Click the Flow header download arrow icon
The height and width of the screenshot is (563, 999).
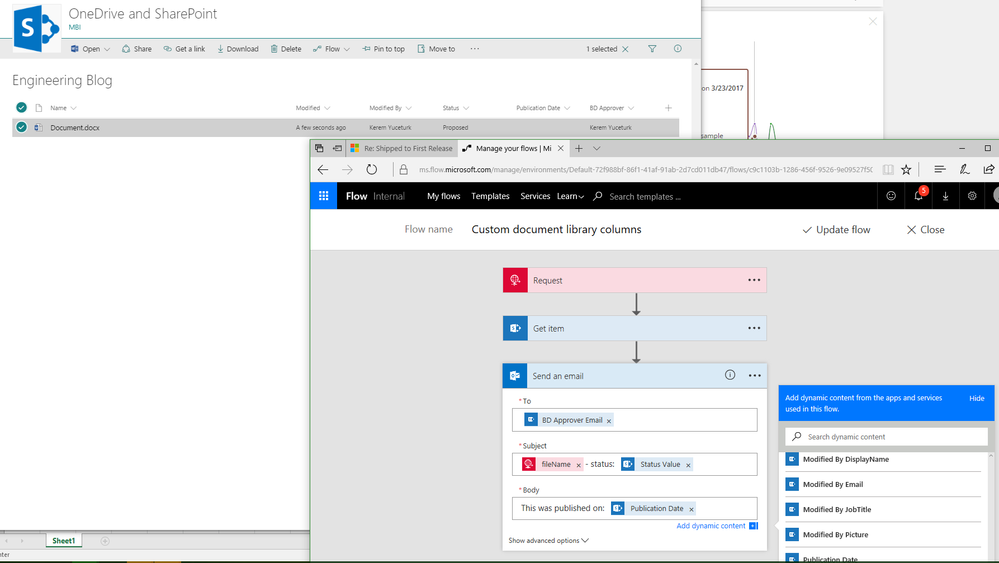(x=945, y=196)
